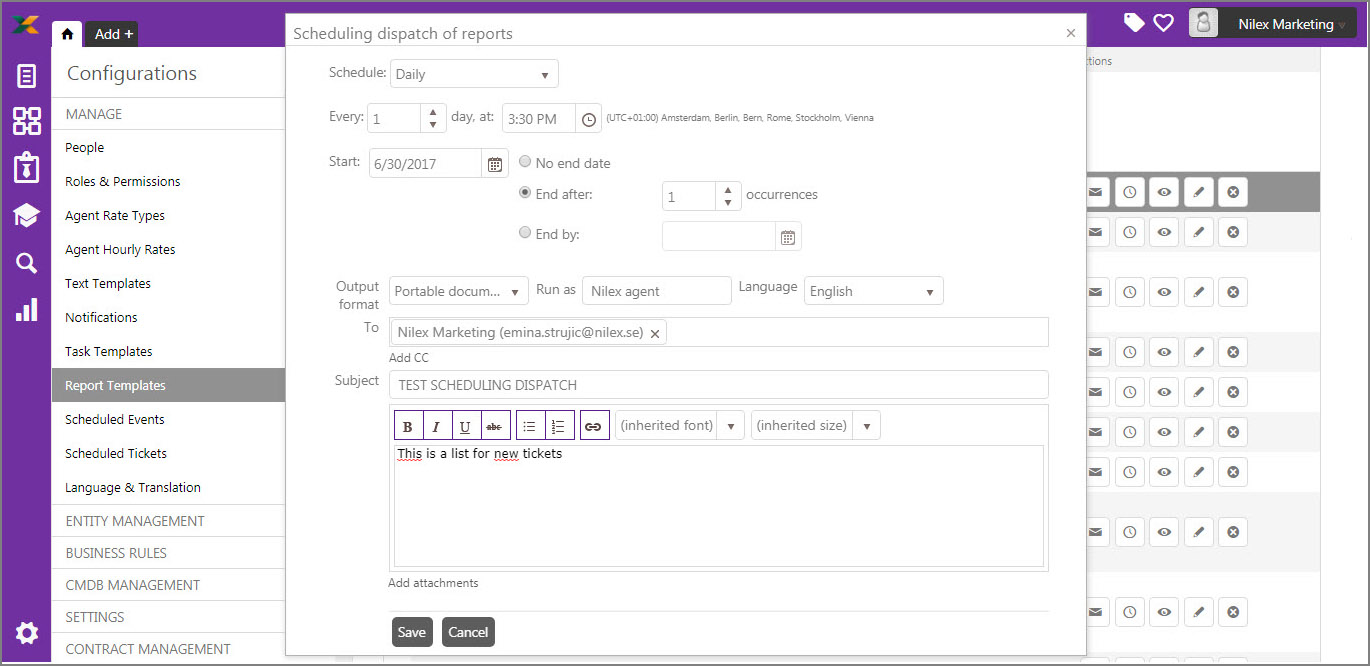Open the inherited font dropdown
The width and height of the screenshot is (1370, 666).
pyautogui.click(x=680, y=425)
